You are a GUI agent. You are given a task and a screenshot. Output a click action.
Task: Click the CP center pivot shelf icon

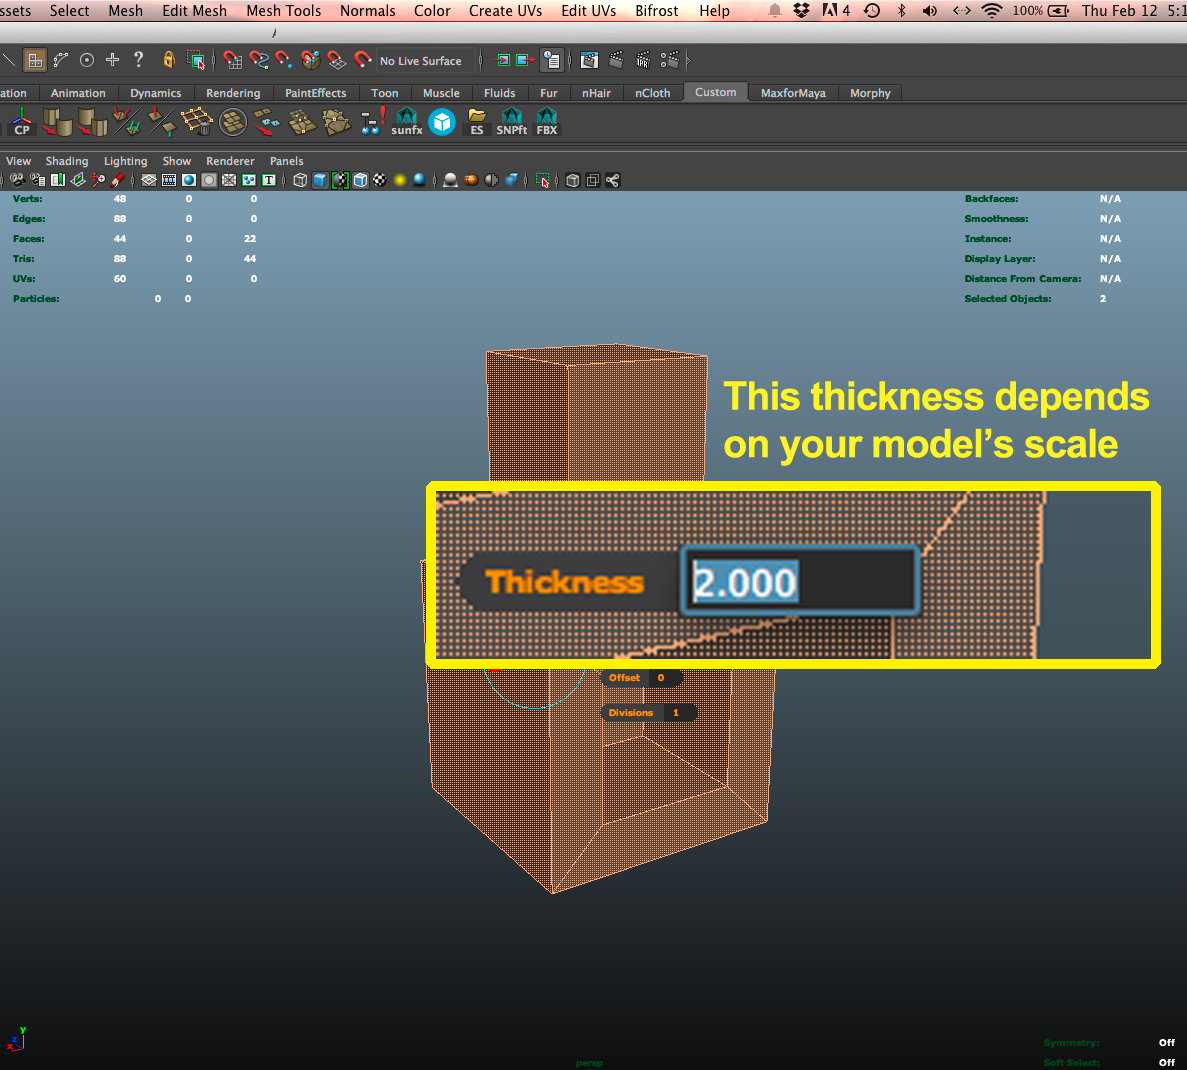point(21,122)
